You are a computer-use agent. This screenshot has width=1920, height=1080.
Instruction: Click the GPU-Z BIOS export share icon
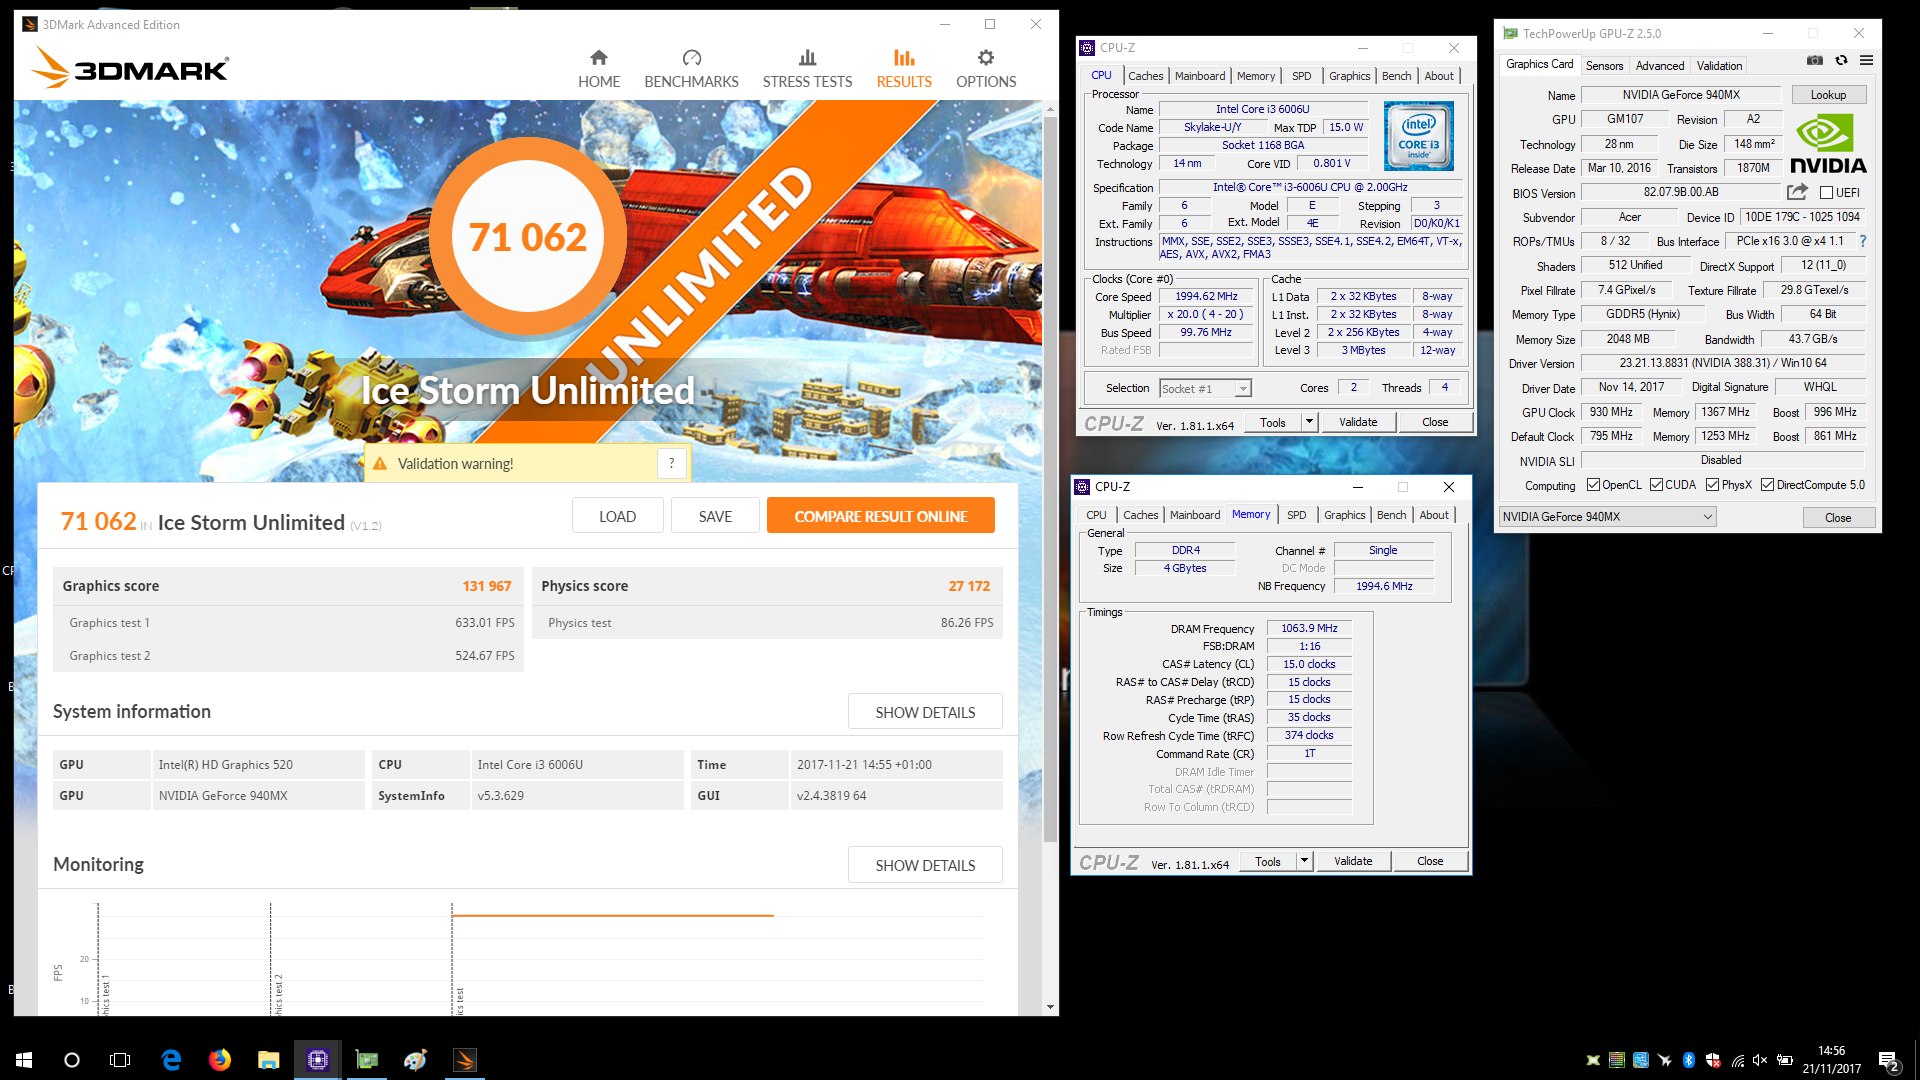(1797, 192)
